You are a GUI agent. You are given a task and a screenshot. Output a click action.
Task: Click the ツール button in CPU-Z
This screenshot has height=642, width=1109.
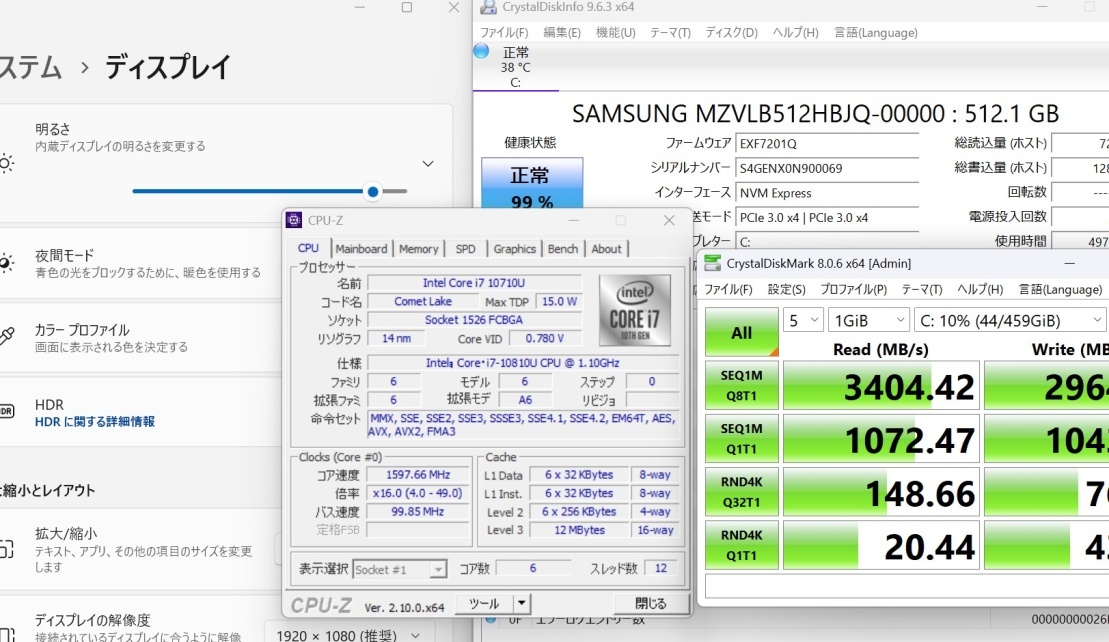coord(484,604)
